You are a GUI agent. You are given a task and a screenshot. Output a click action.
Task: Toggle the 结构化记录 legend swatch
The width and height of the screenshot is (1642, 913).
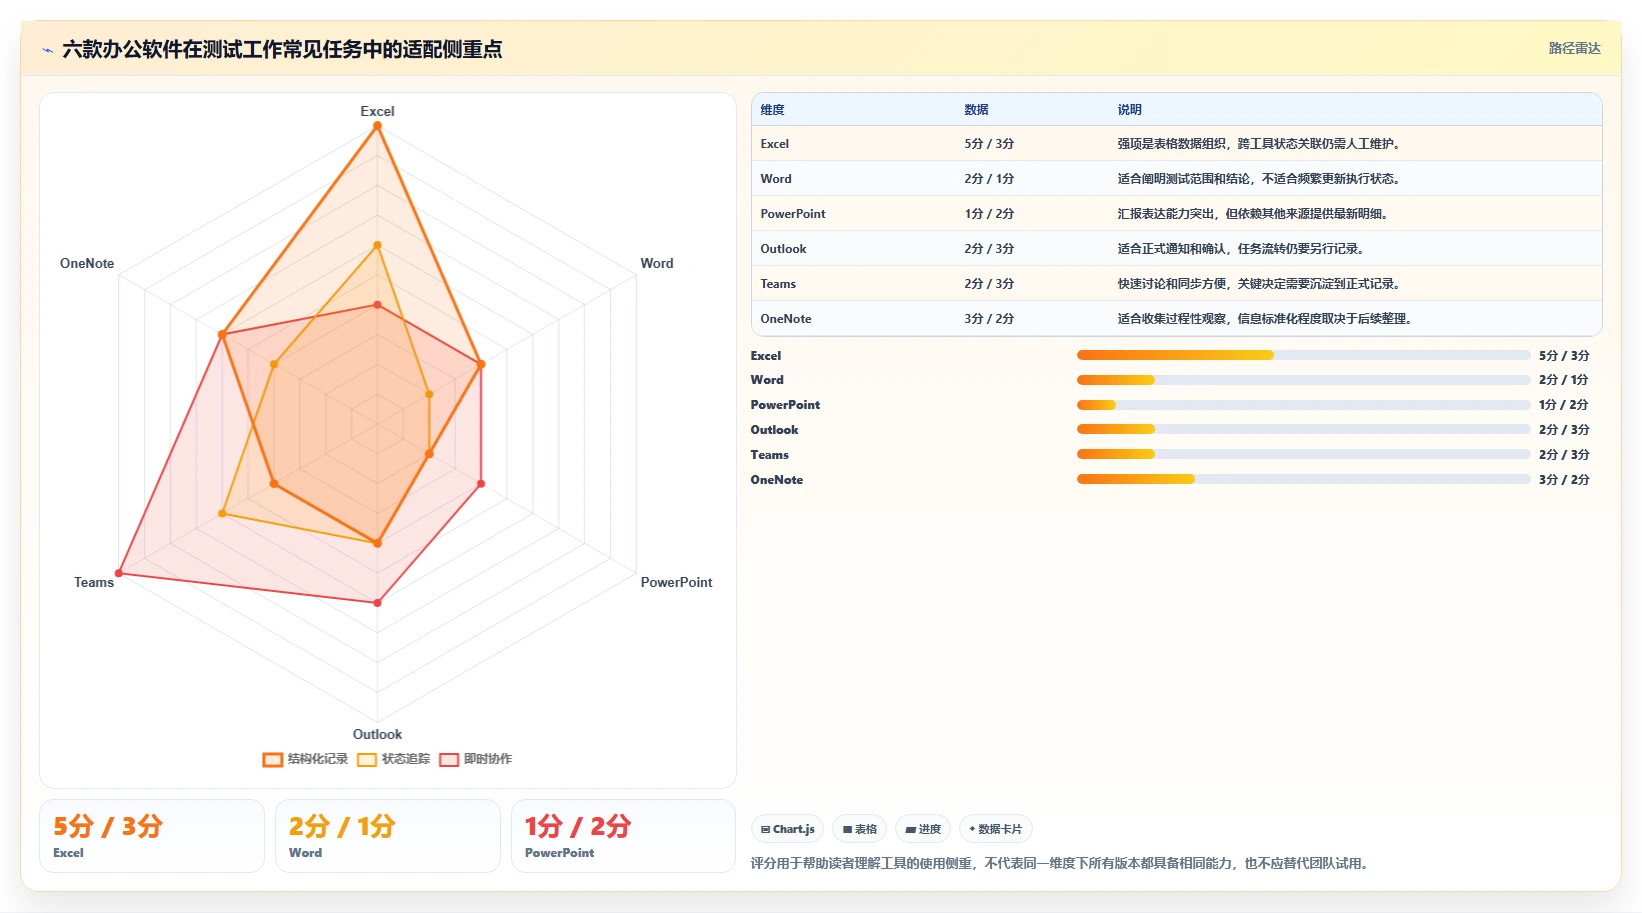[x=272, y=759]
